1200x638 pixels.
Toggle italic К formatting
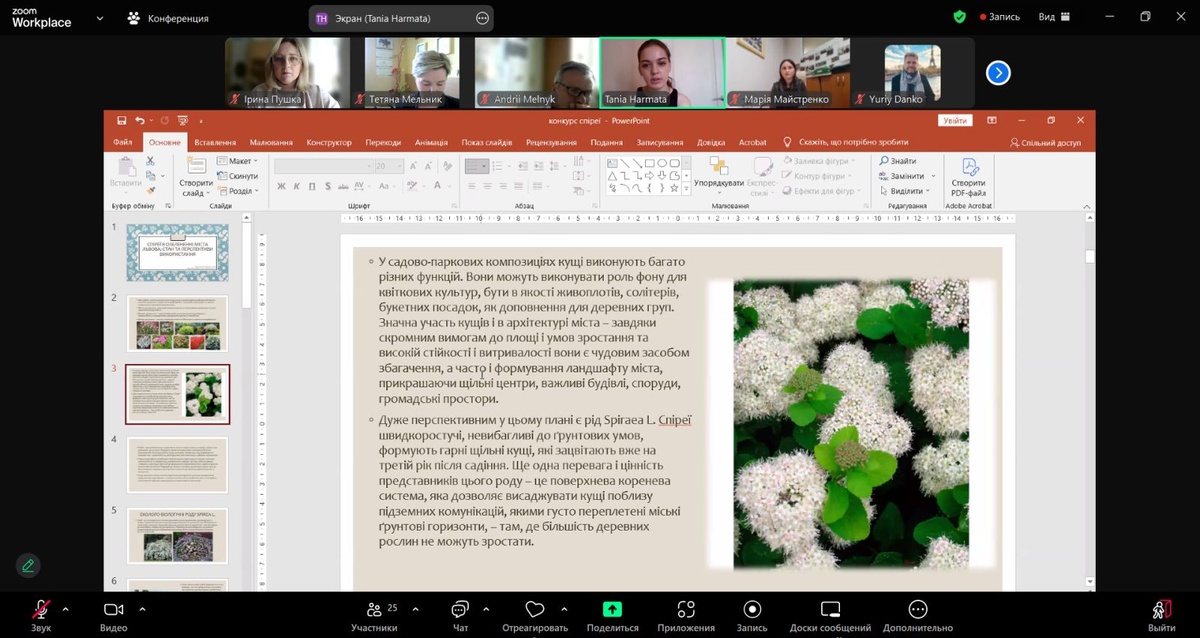click(x=297, y=186)
